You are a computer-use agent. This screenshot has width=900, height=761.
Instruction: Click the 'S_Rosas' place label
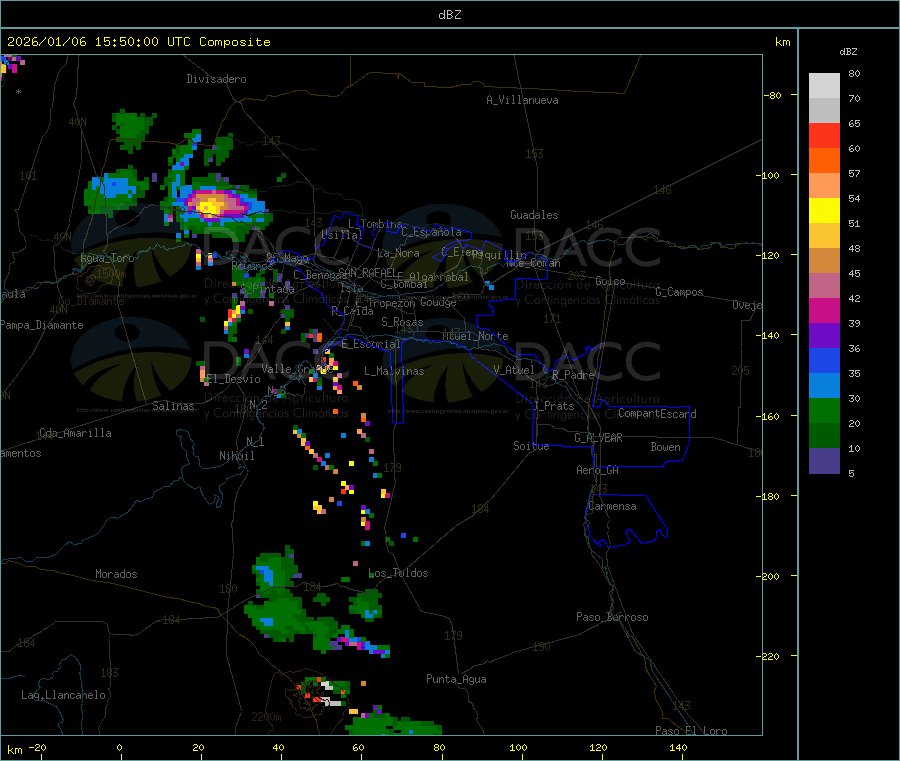click(x=402, y=322)
